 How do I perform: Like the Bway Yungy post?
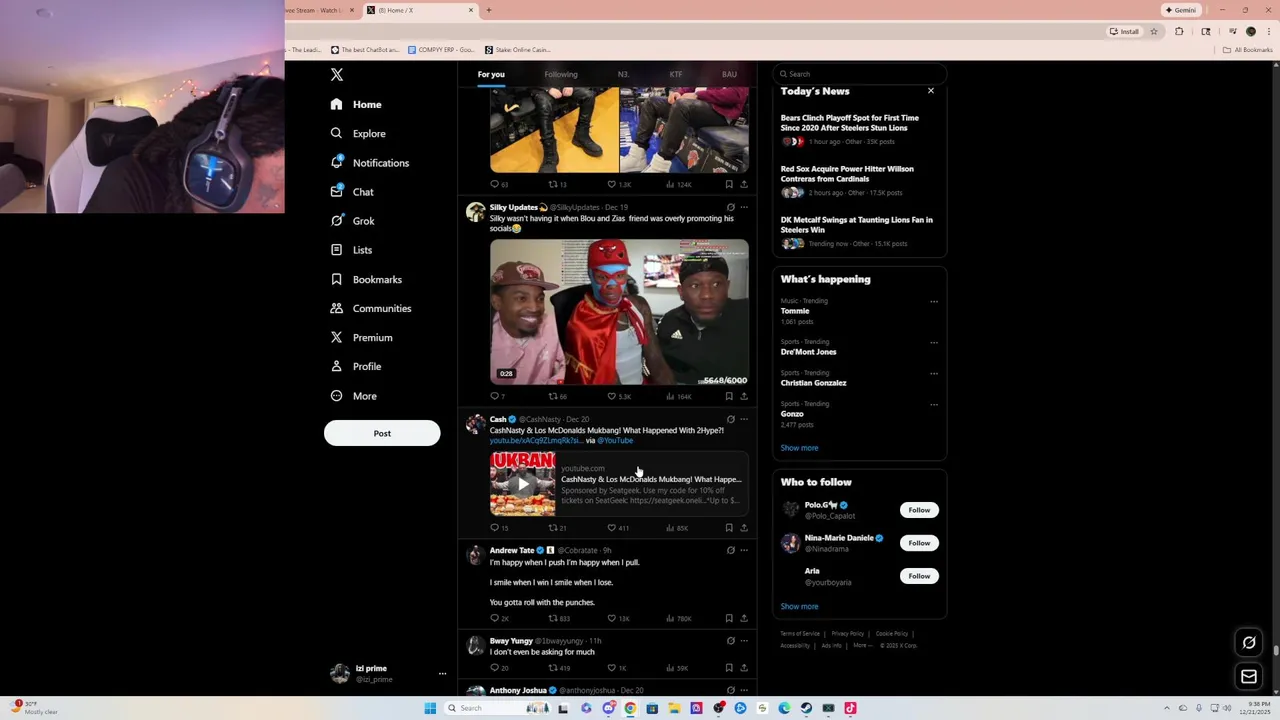coord(612,667)
